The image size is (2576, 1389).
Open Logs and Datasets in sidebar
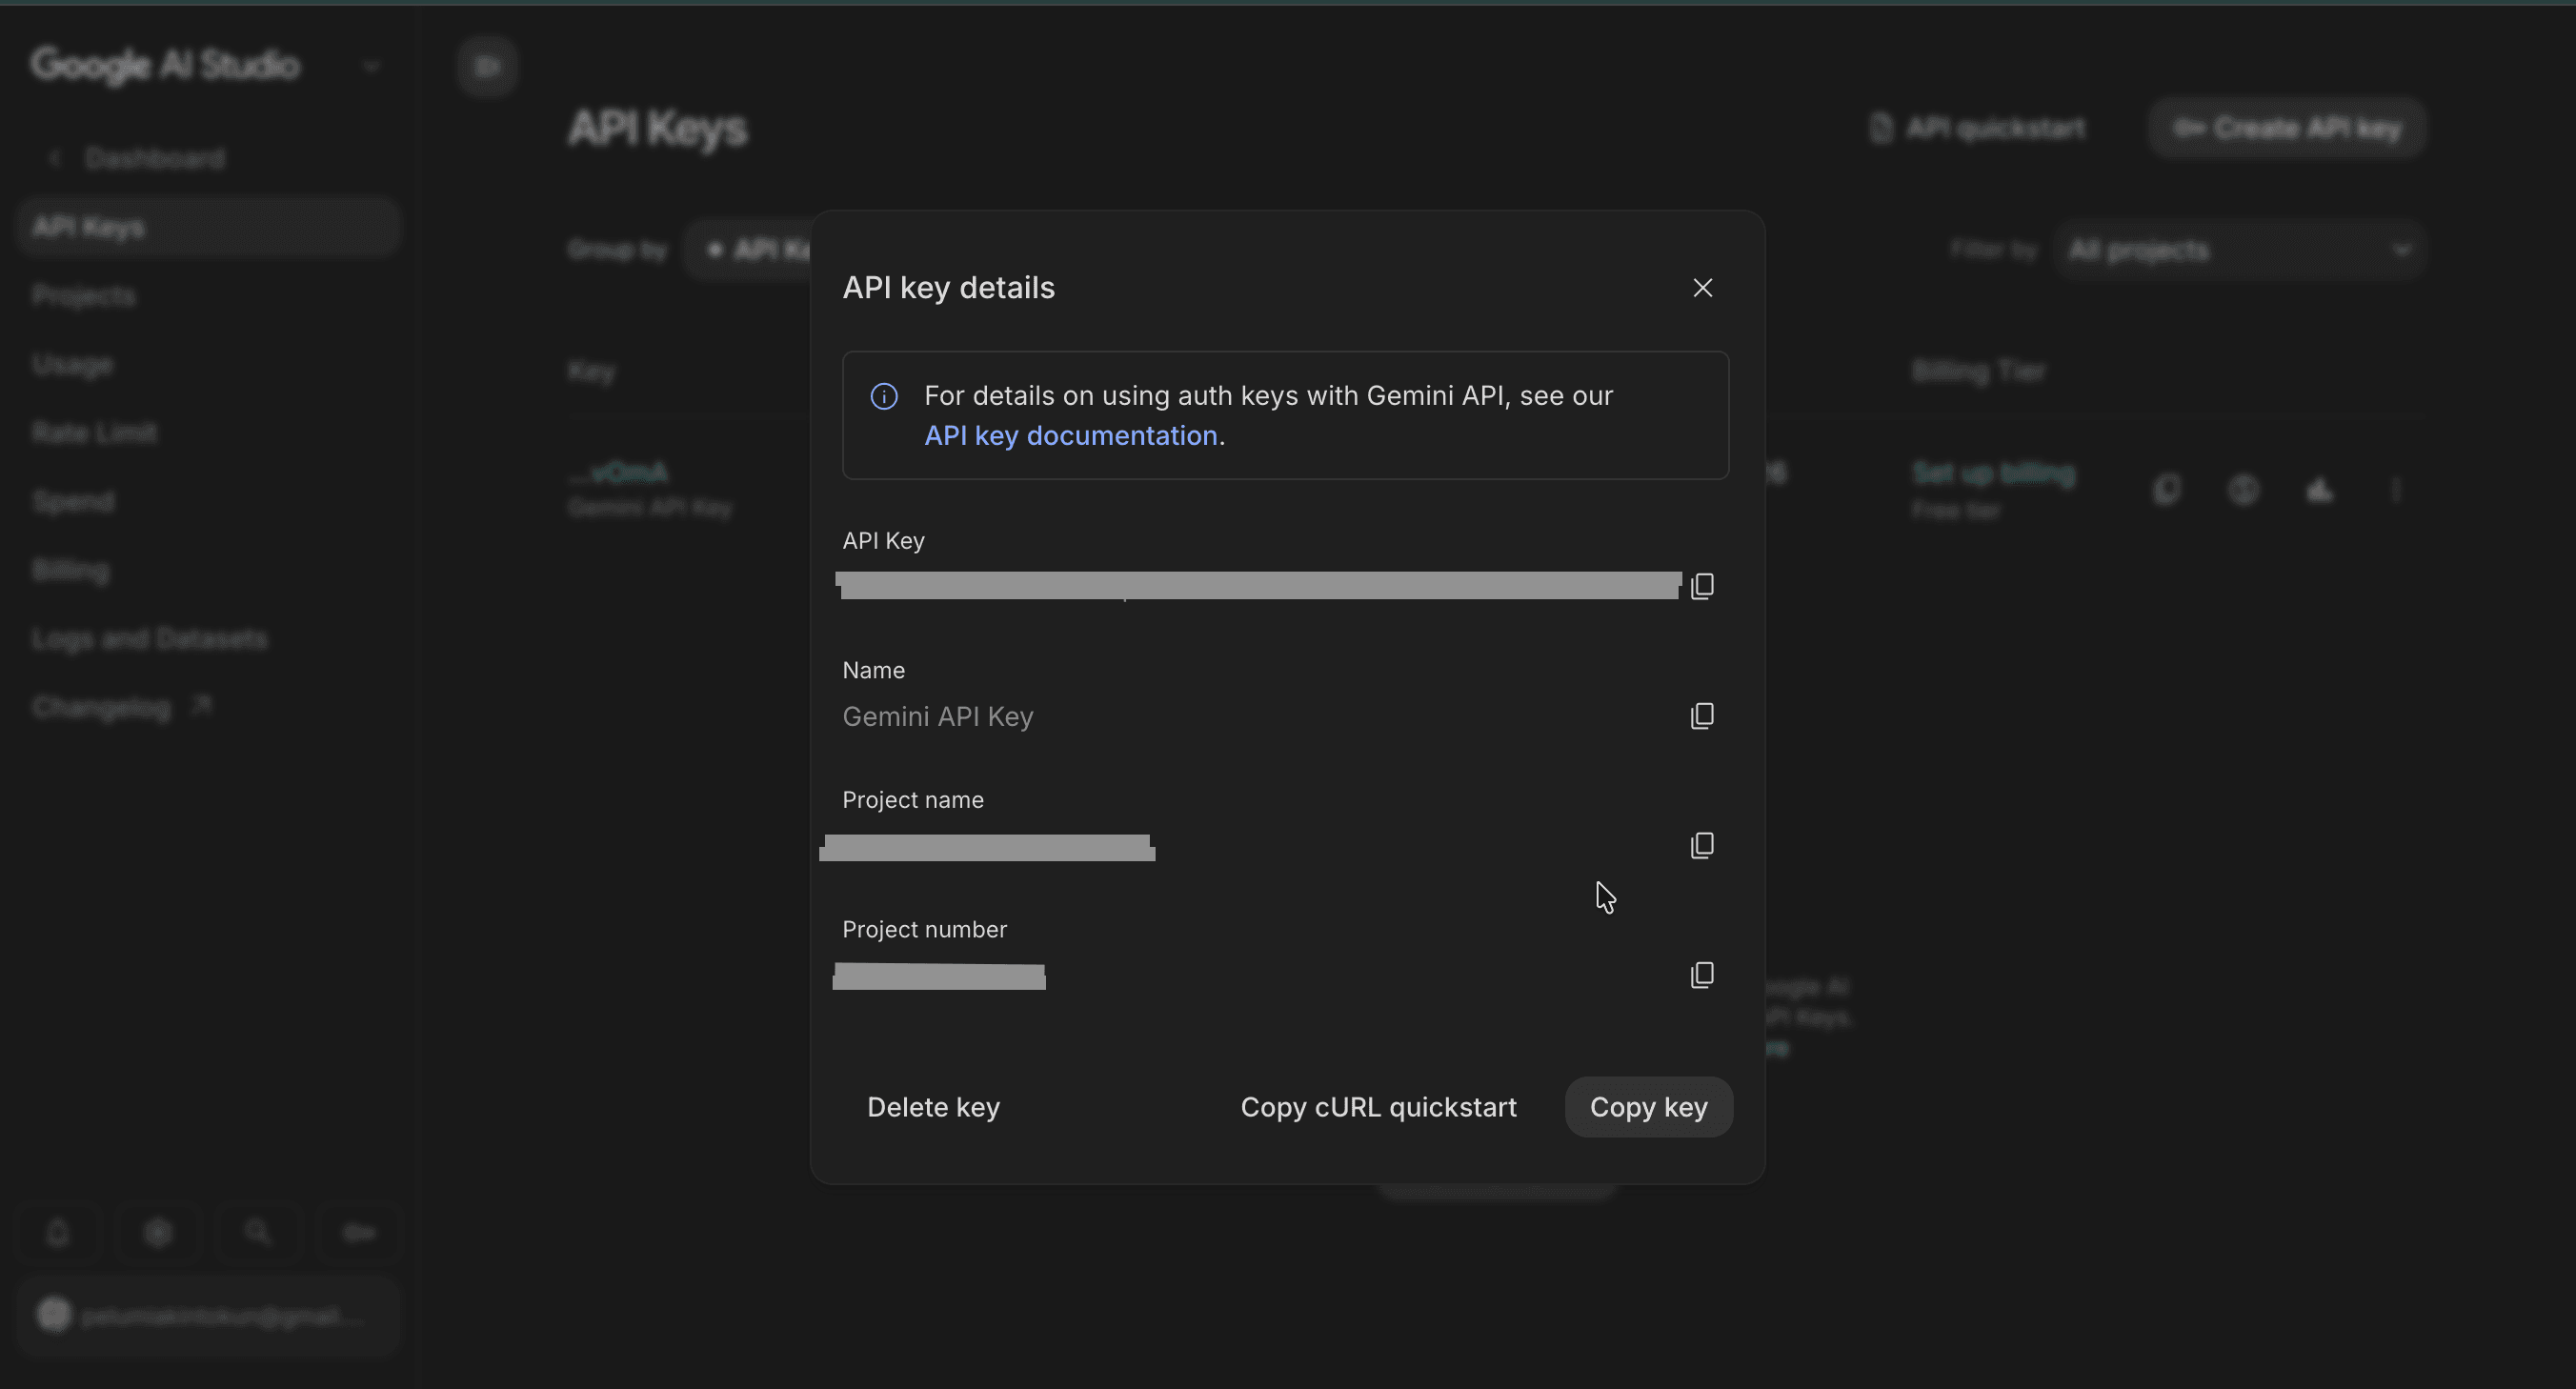[149, 639]
